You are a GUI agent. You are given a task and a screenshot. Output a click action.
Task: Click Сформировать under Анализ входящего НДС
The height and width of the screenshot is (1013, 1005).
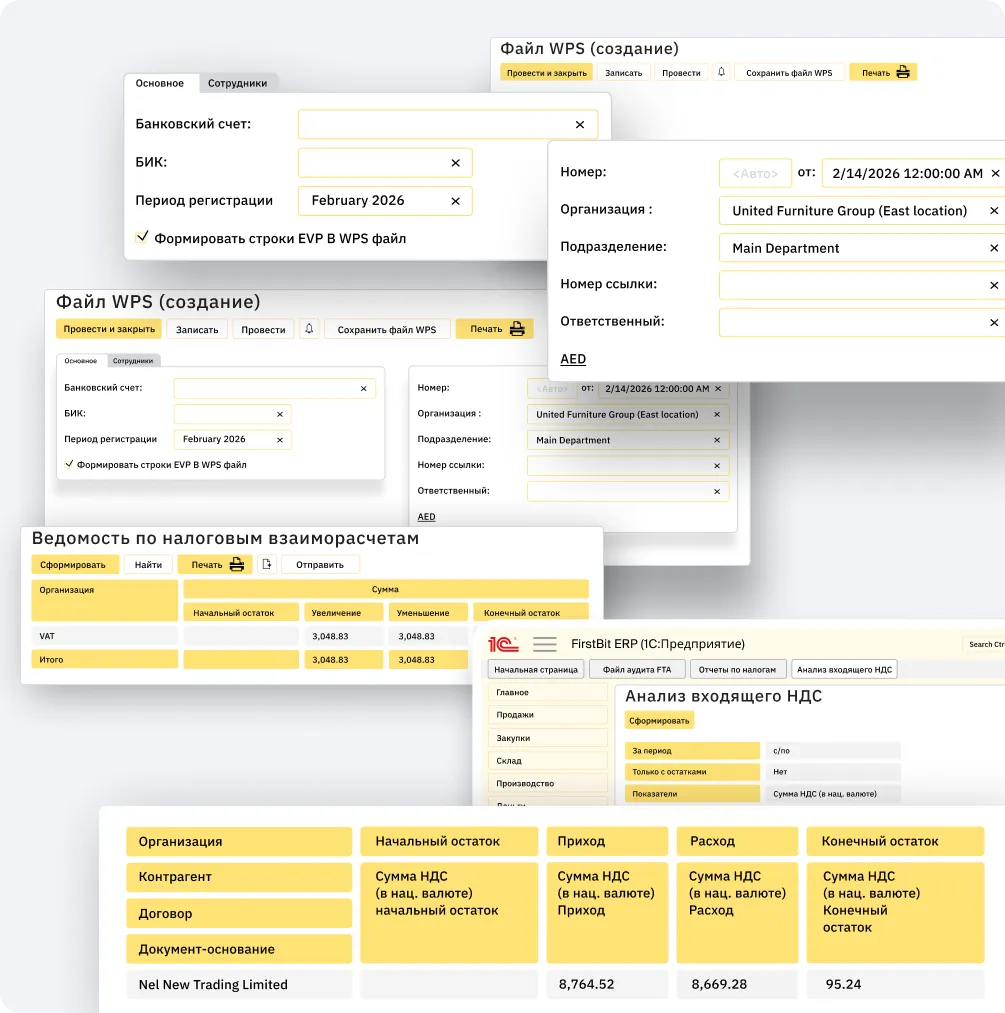click(659, 720)
